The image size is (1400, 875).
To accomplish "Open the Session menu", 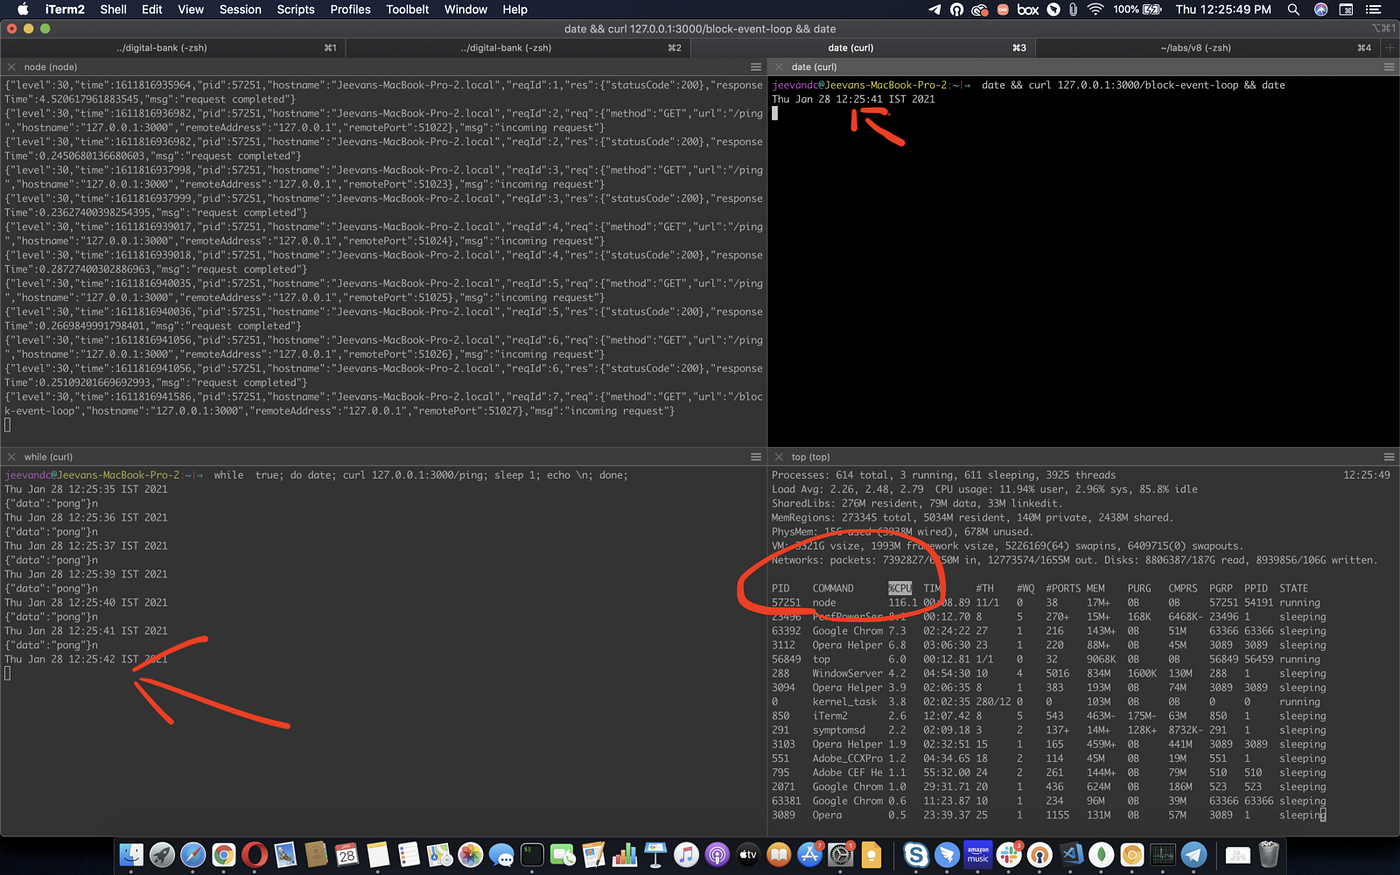I will [x=240, y=9].
